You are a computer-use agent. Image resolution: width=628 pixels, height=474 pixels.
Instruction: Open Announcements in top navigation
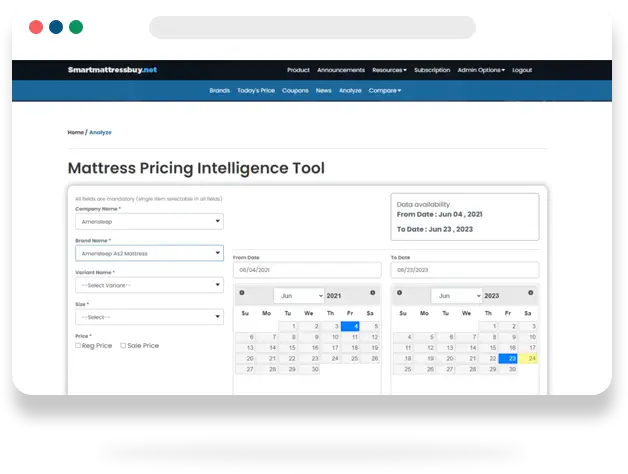click(x=341, y=70)
